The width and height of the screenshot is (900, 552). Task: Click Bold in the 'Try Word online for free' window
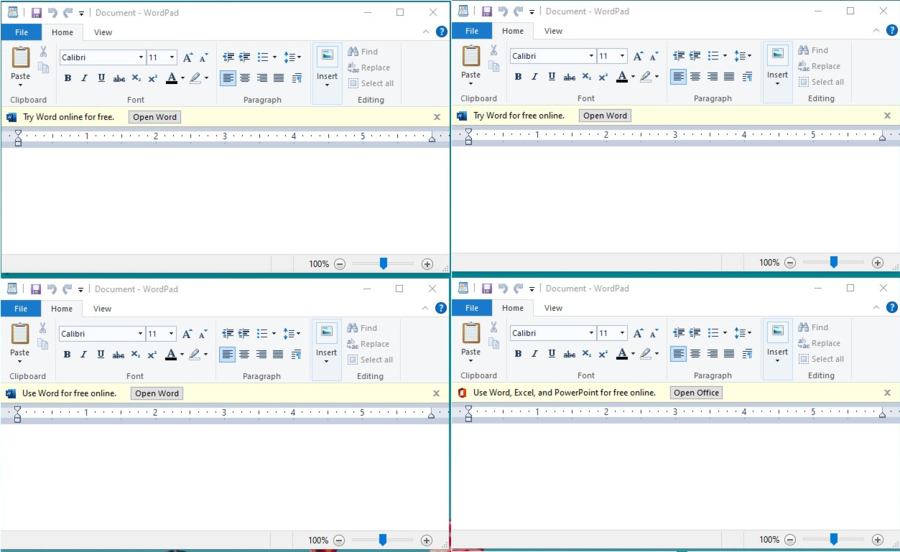68,78
